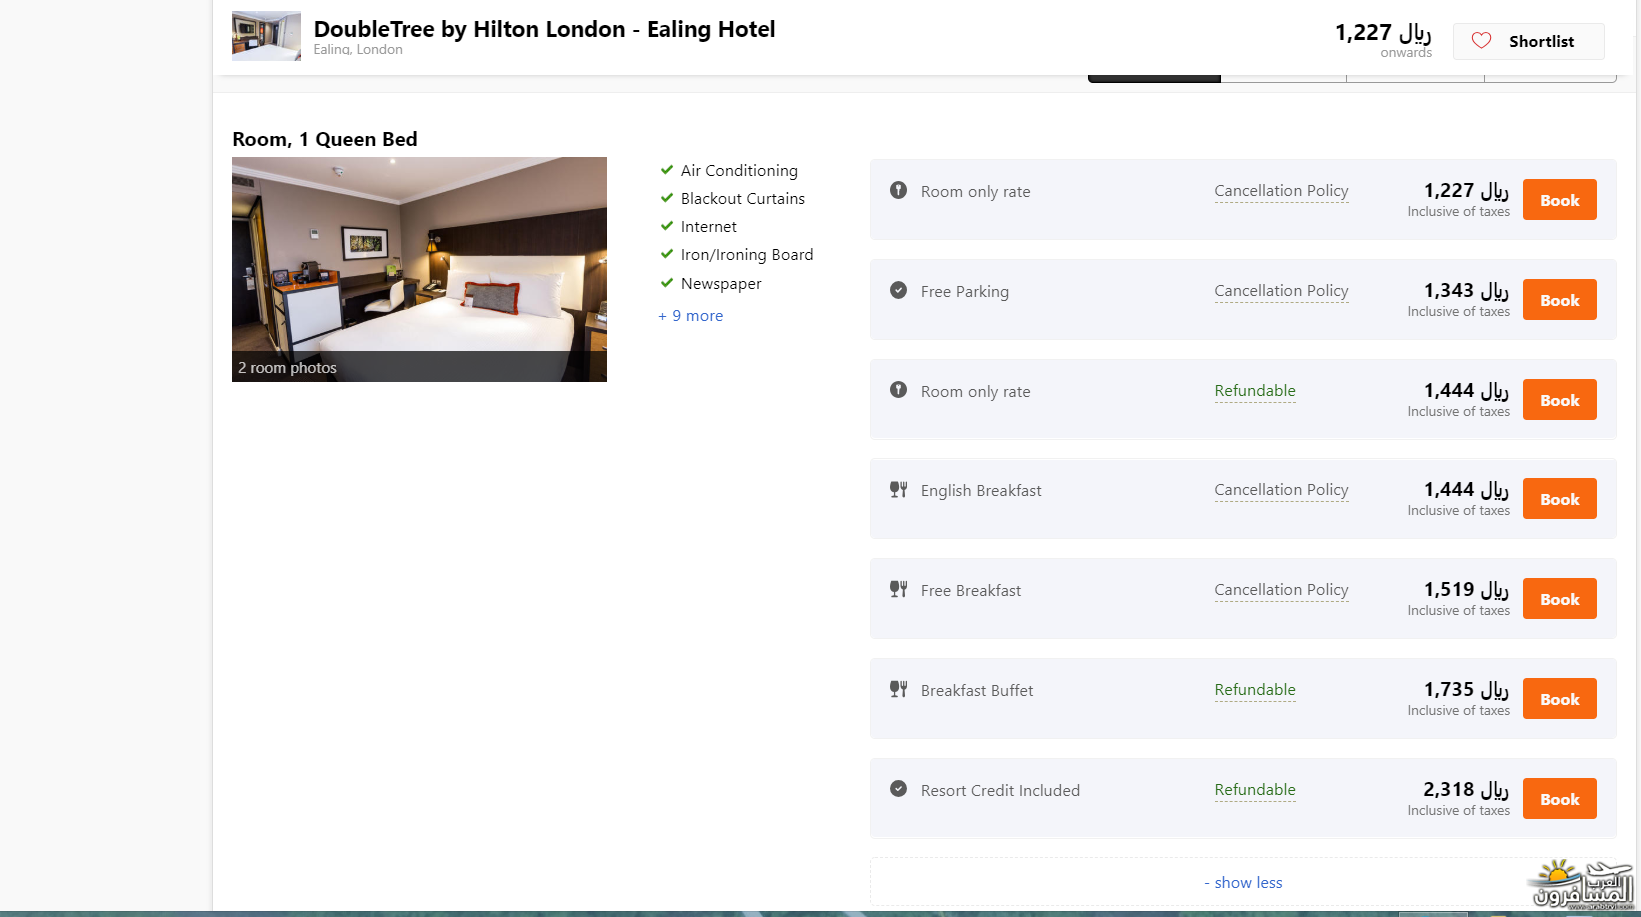Image resolution: width=1641 pixels, height=917 pixels.
Task: Expand the + 9 more amenities
Action: 690,316
